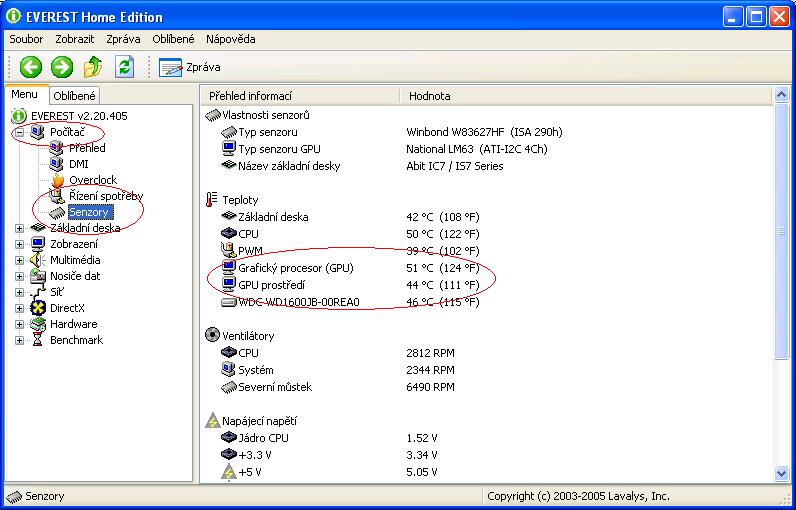The image size is (796, 510).
Task: Open the Oblíbené menu in the menu bar
Action: 173,39
